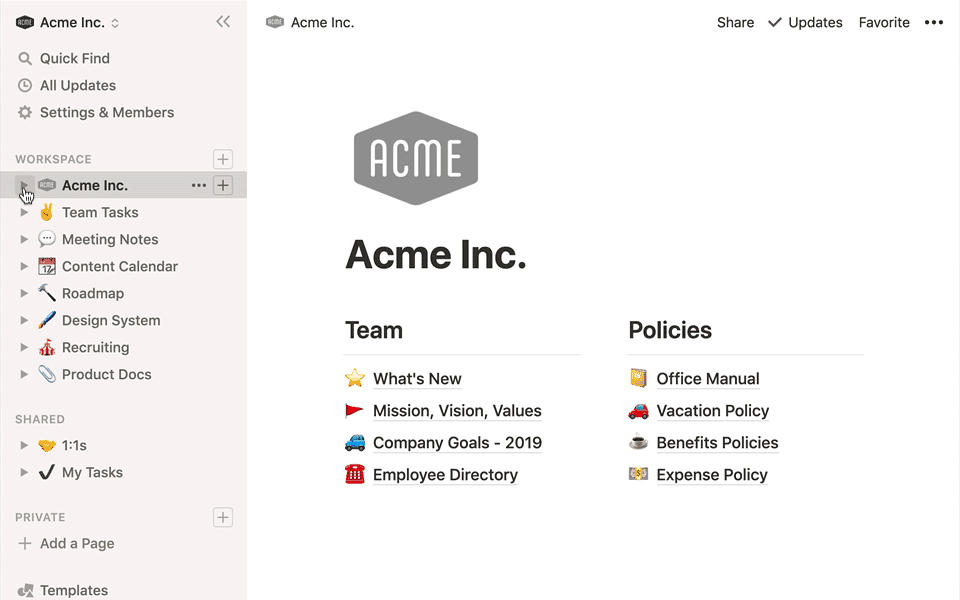Open the Mission, Vision, Values link
Viewport: 960px width, 600px height.
pyautogui.click(x=457, y=411)
